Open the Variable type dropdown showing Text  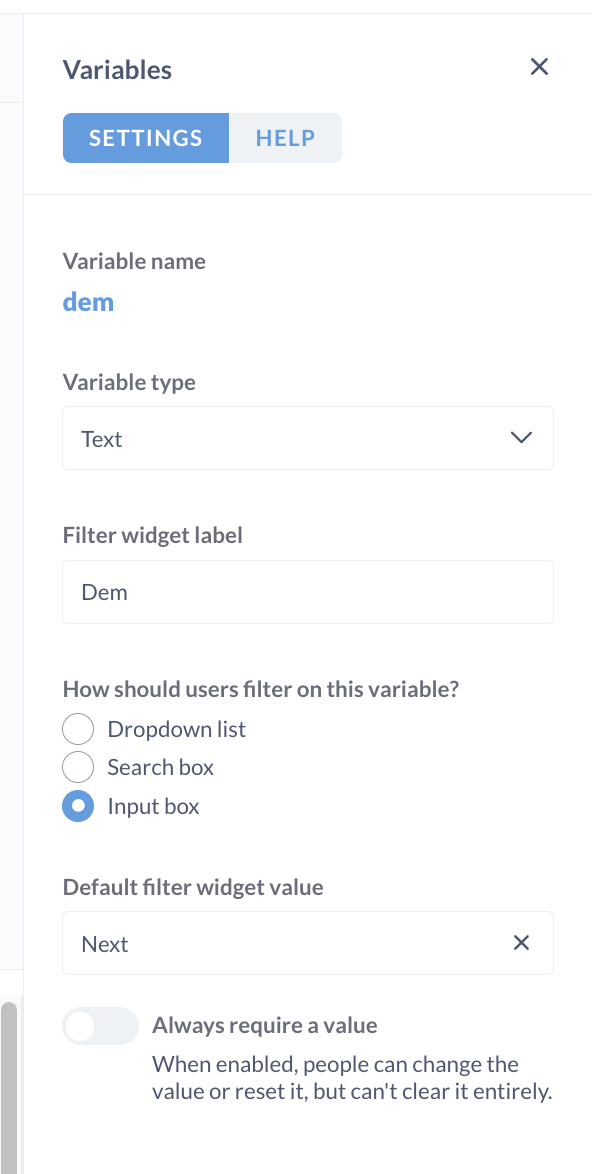click(x=308, y=438)
